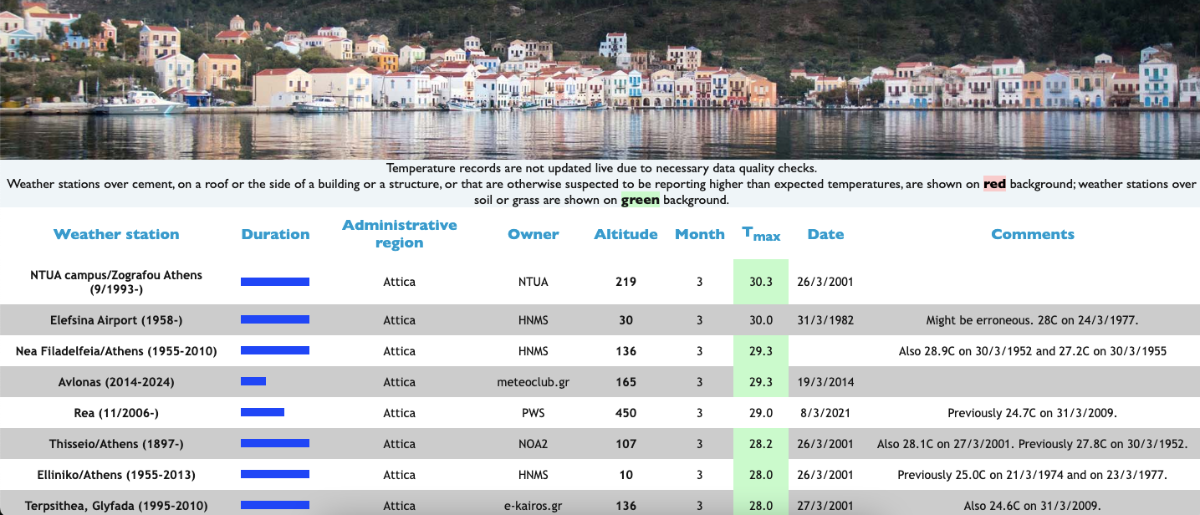Image resolution: width=1200 pixels, height=515 pixels.
Task: Click the 28.2 Tmax value for Thisseio
Action: click(x=761, y=444)
